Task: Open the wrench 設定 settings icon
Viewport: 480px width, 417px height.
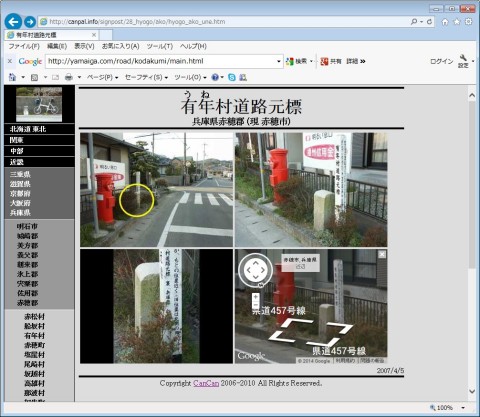Action: [x=463, y=61]
